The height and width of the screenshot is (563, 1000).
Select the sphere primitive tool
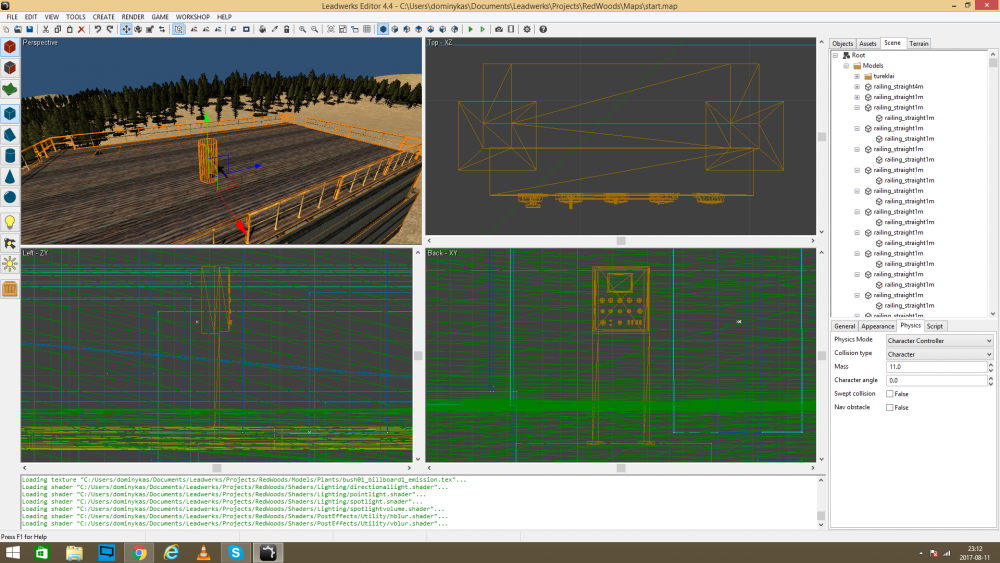click(10, 197)
